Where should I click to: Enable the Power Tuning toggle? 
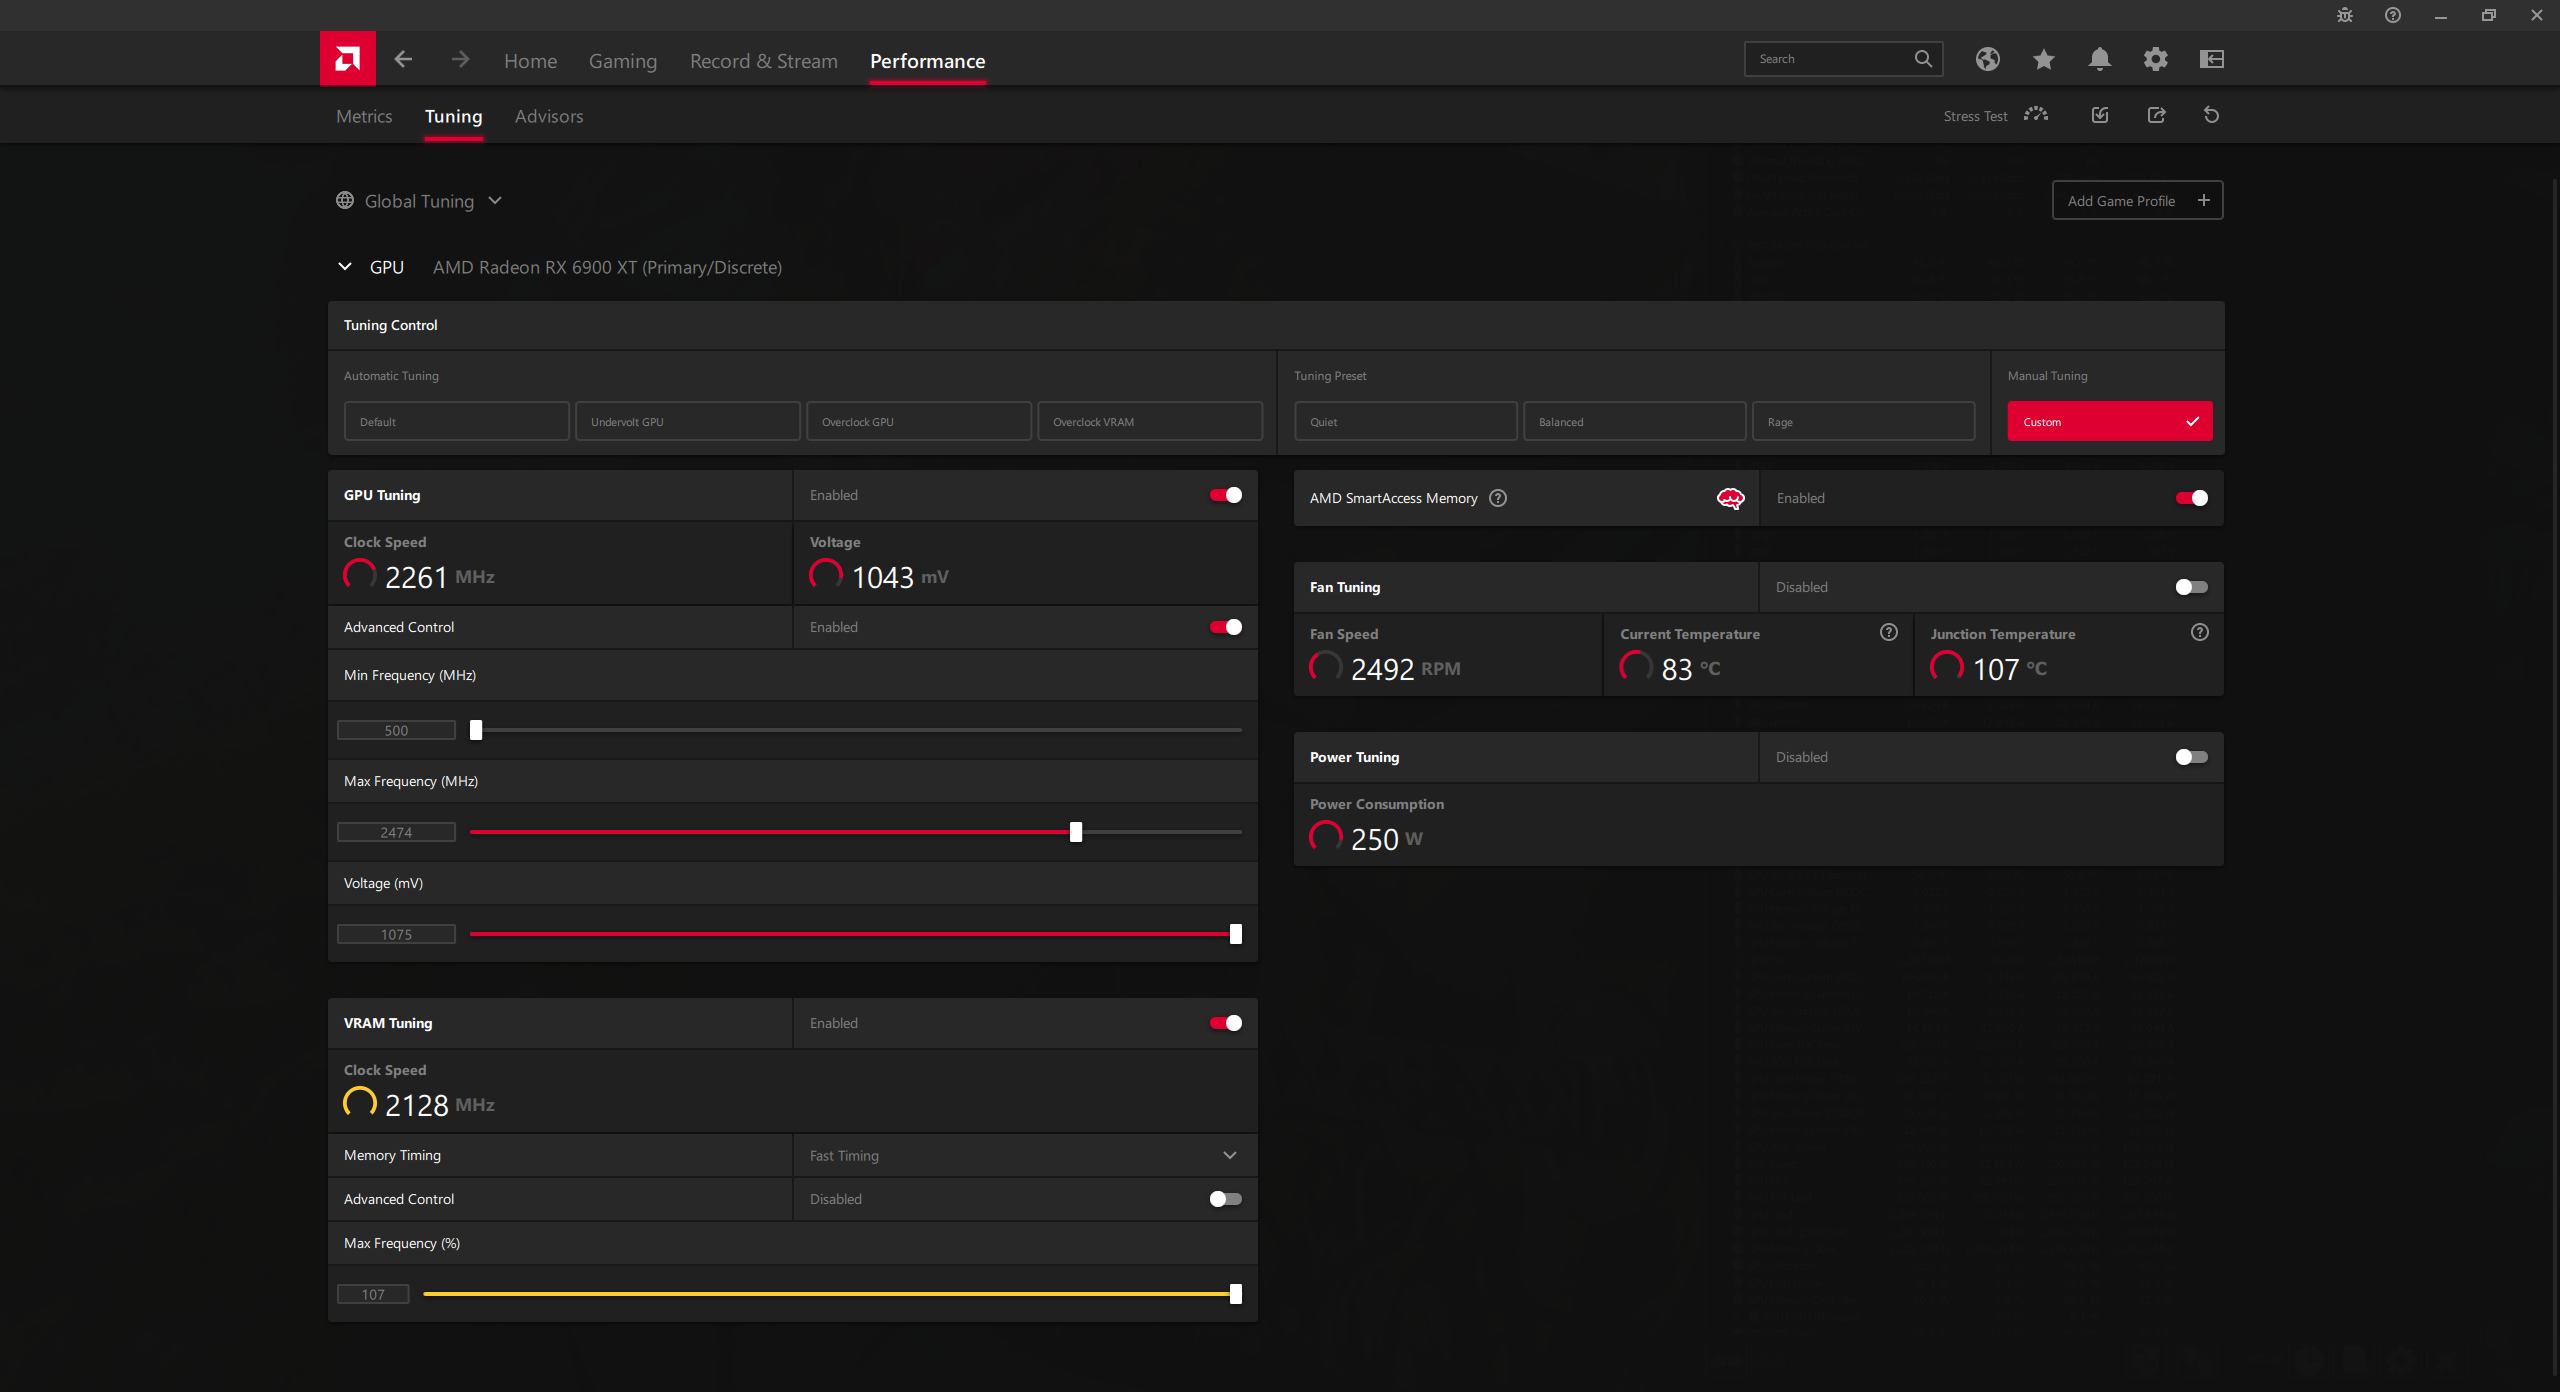pos(2190,757)
